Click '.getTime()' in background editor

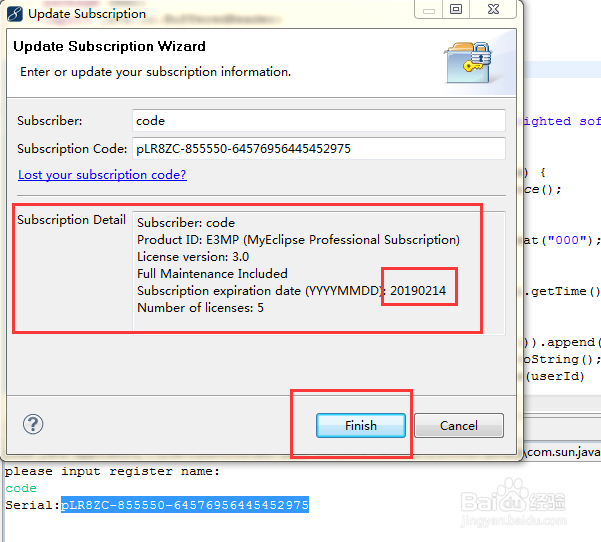(562, 291)
